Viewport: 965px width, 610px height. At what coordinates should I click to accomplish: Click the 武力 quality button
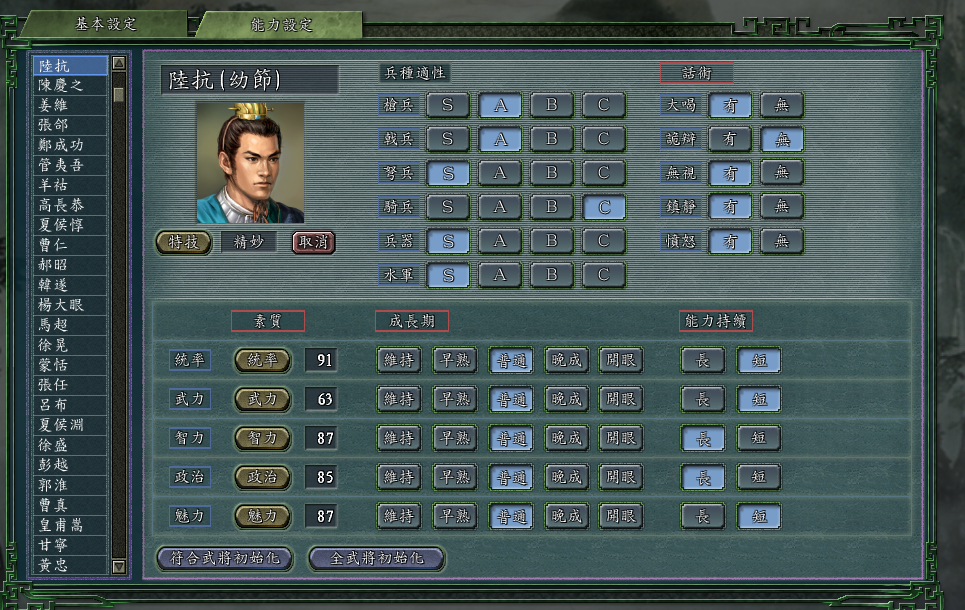[263, 399]
